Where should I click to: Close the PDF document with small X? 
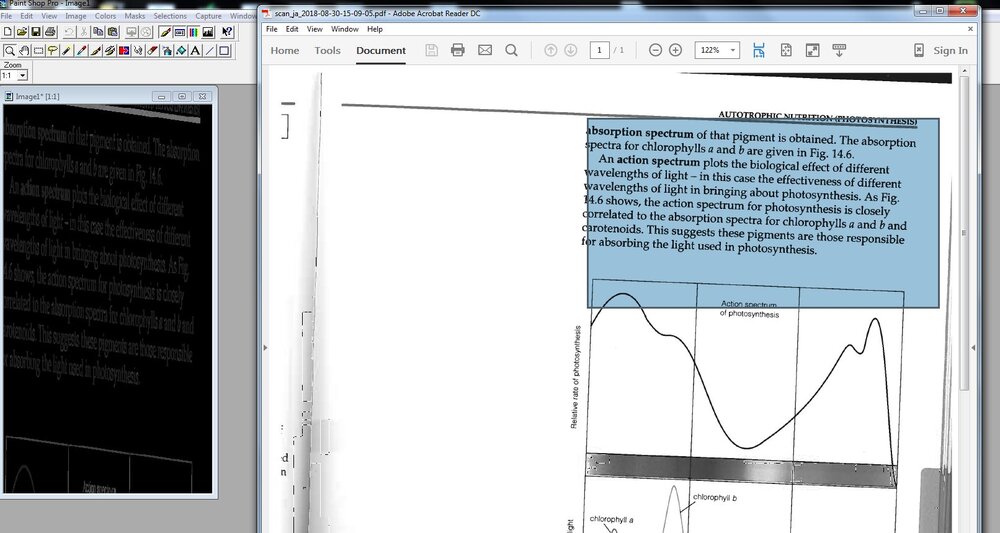click(971, 29)
